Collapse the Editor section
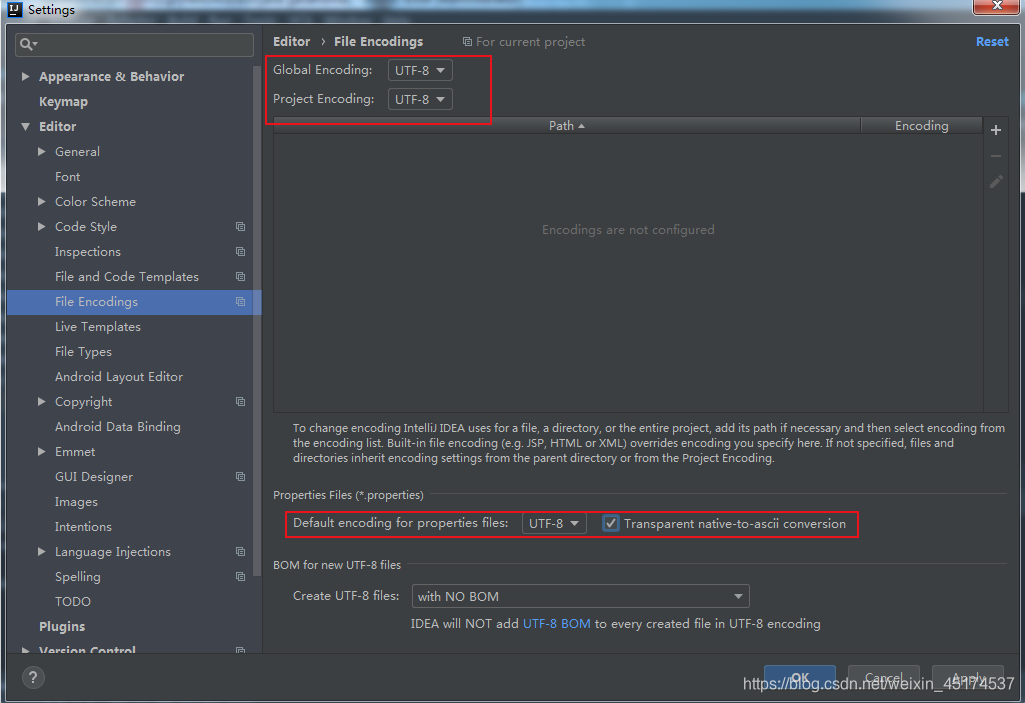Viewport: 1025px width, 703px height. [x=25, y=126]
